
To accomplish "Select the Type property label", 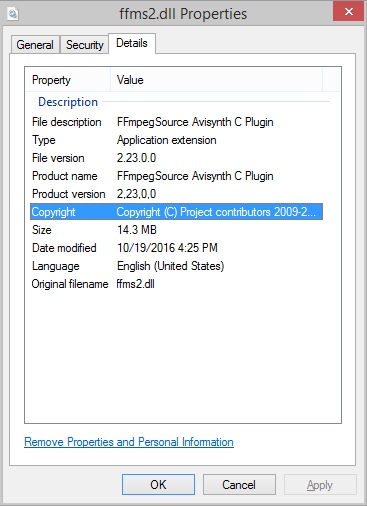I will coord(44,140).
